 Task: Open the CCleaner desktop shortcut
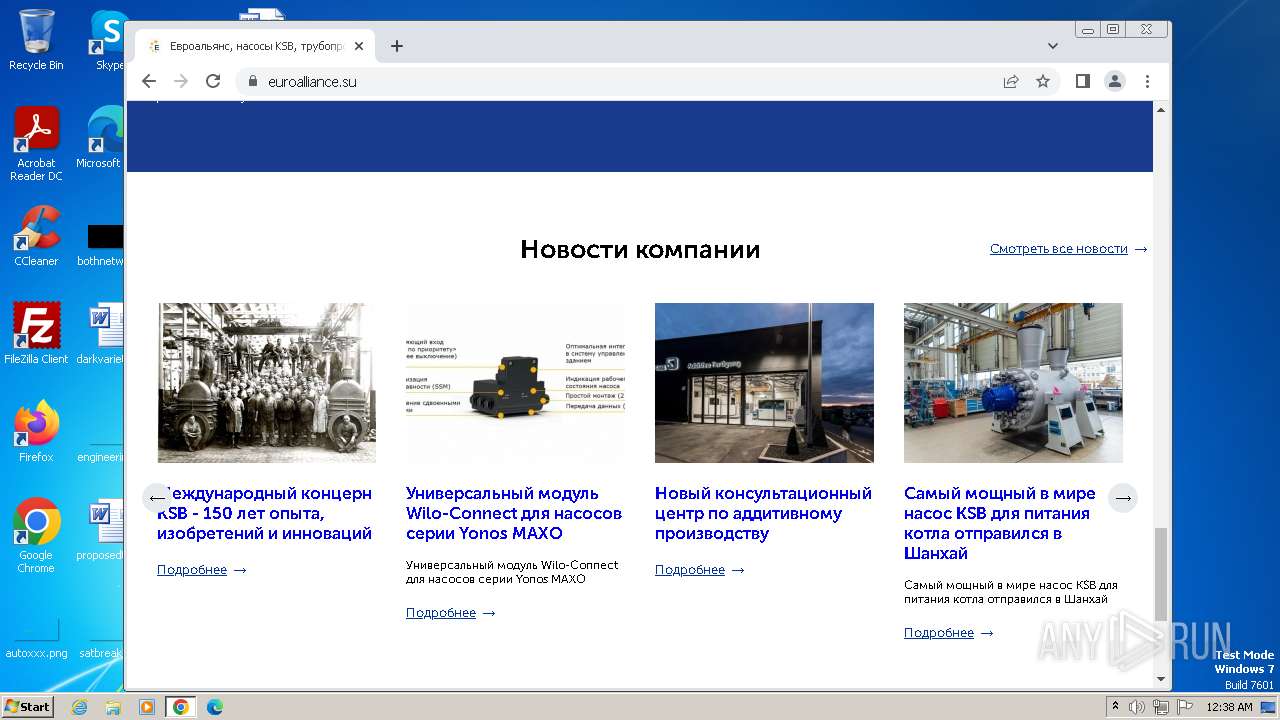[x=36, y=236]
